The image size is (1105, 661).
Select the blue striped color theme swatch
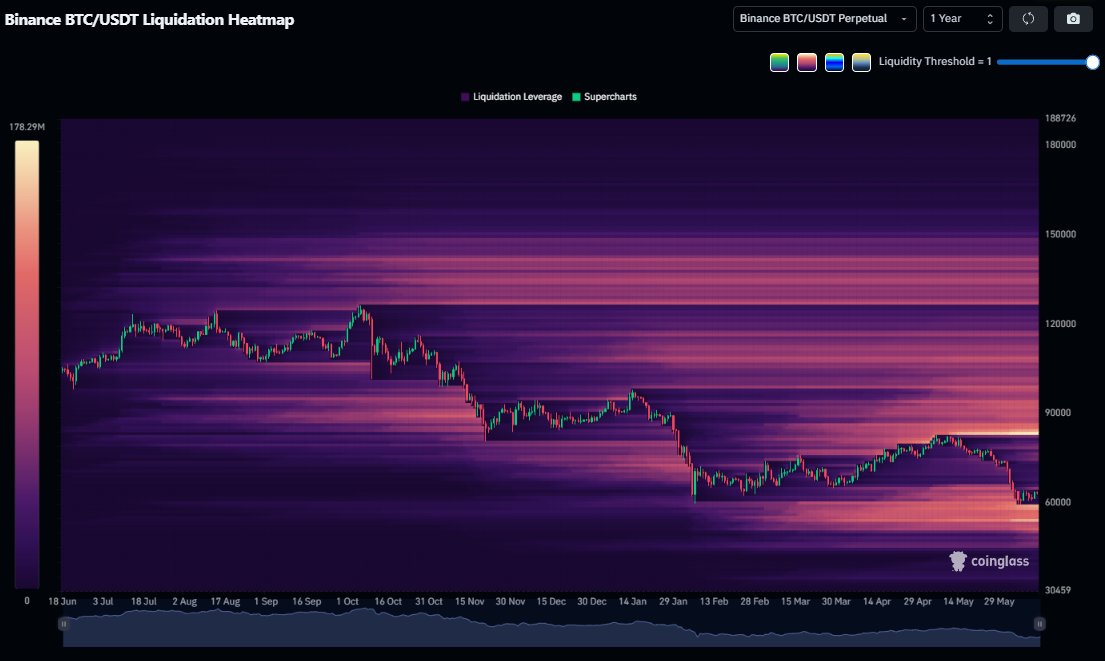tap(834, 63)
